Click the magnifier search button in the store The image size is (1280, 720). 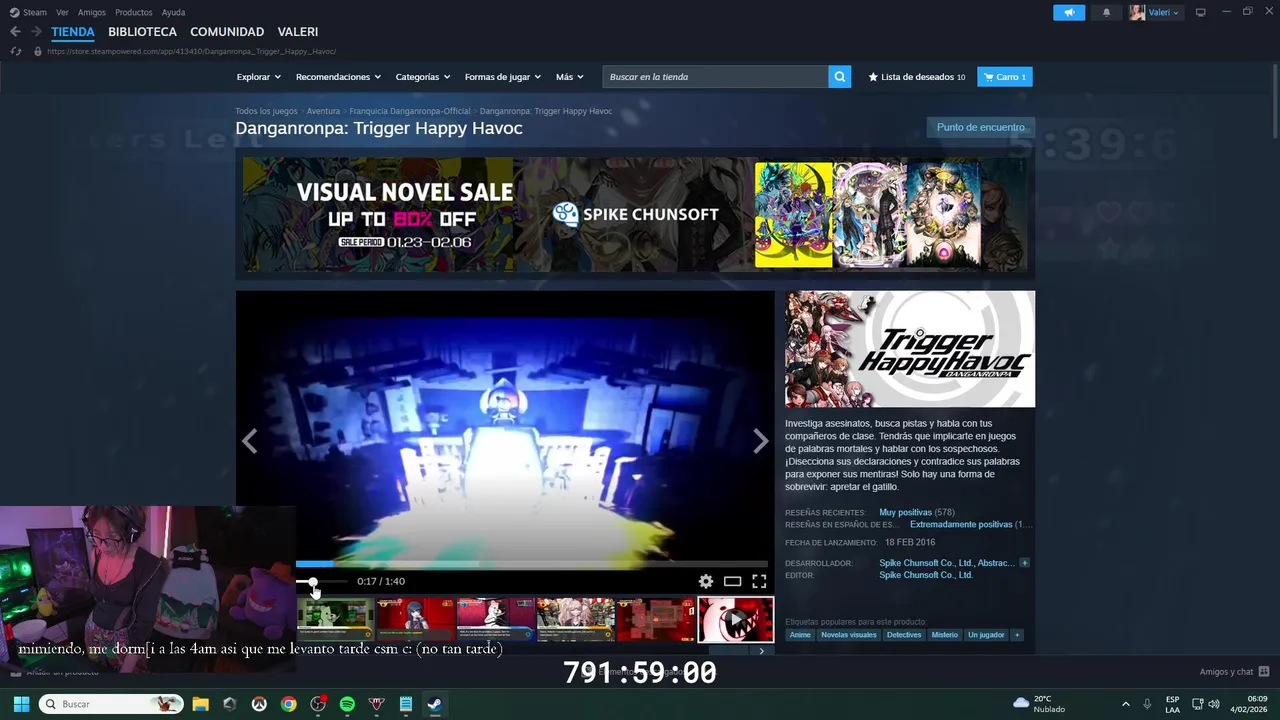[x=840, y=77]
